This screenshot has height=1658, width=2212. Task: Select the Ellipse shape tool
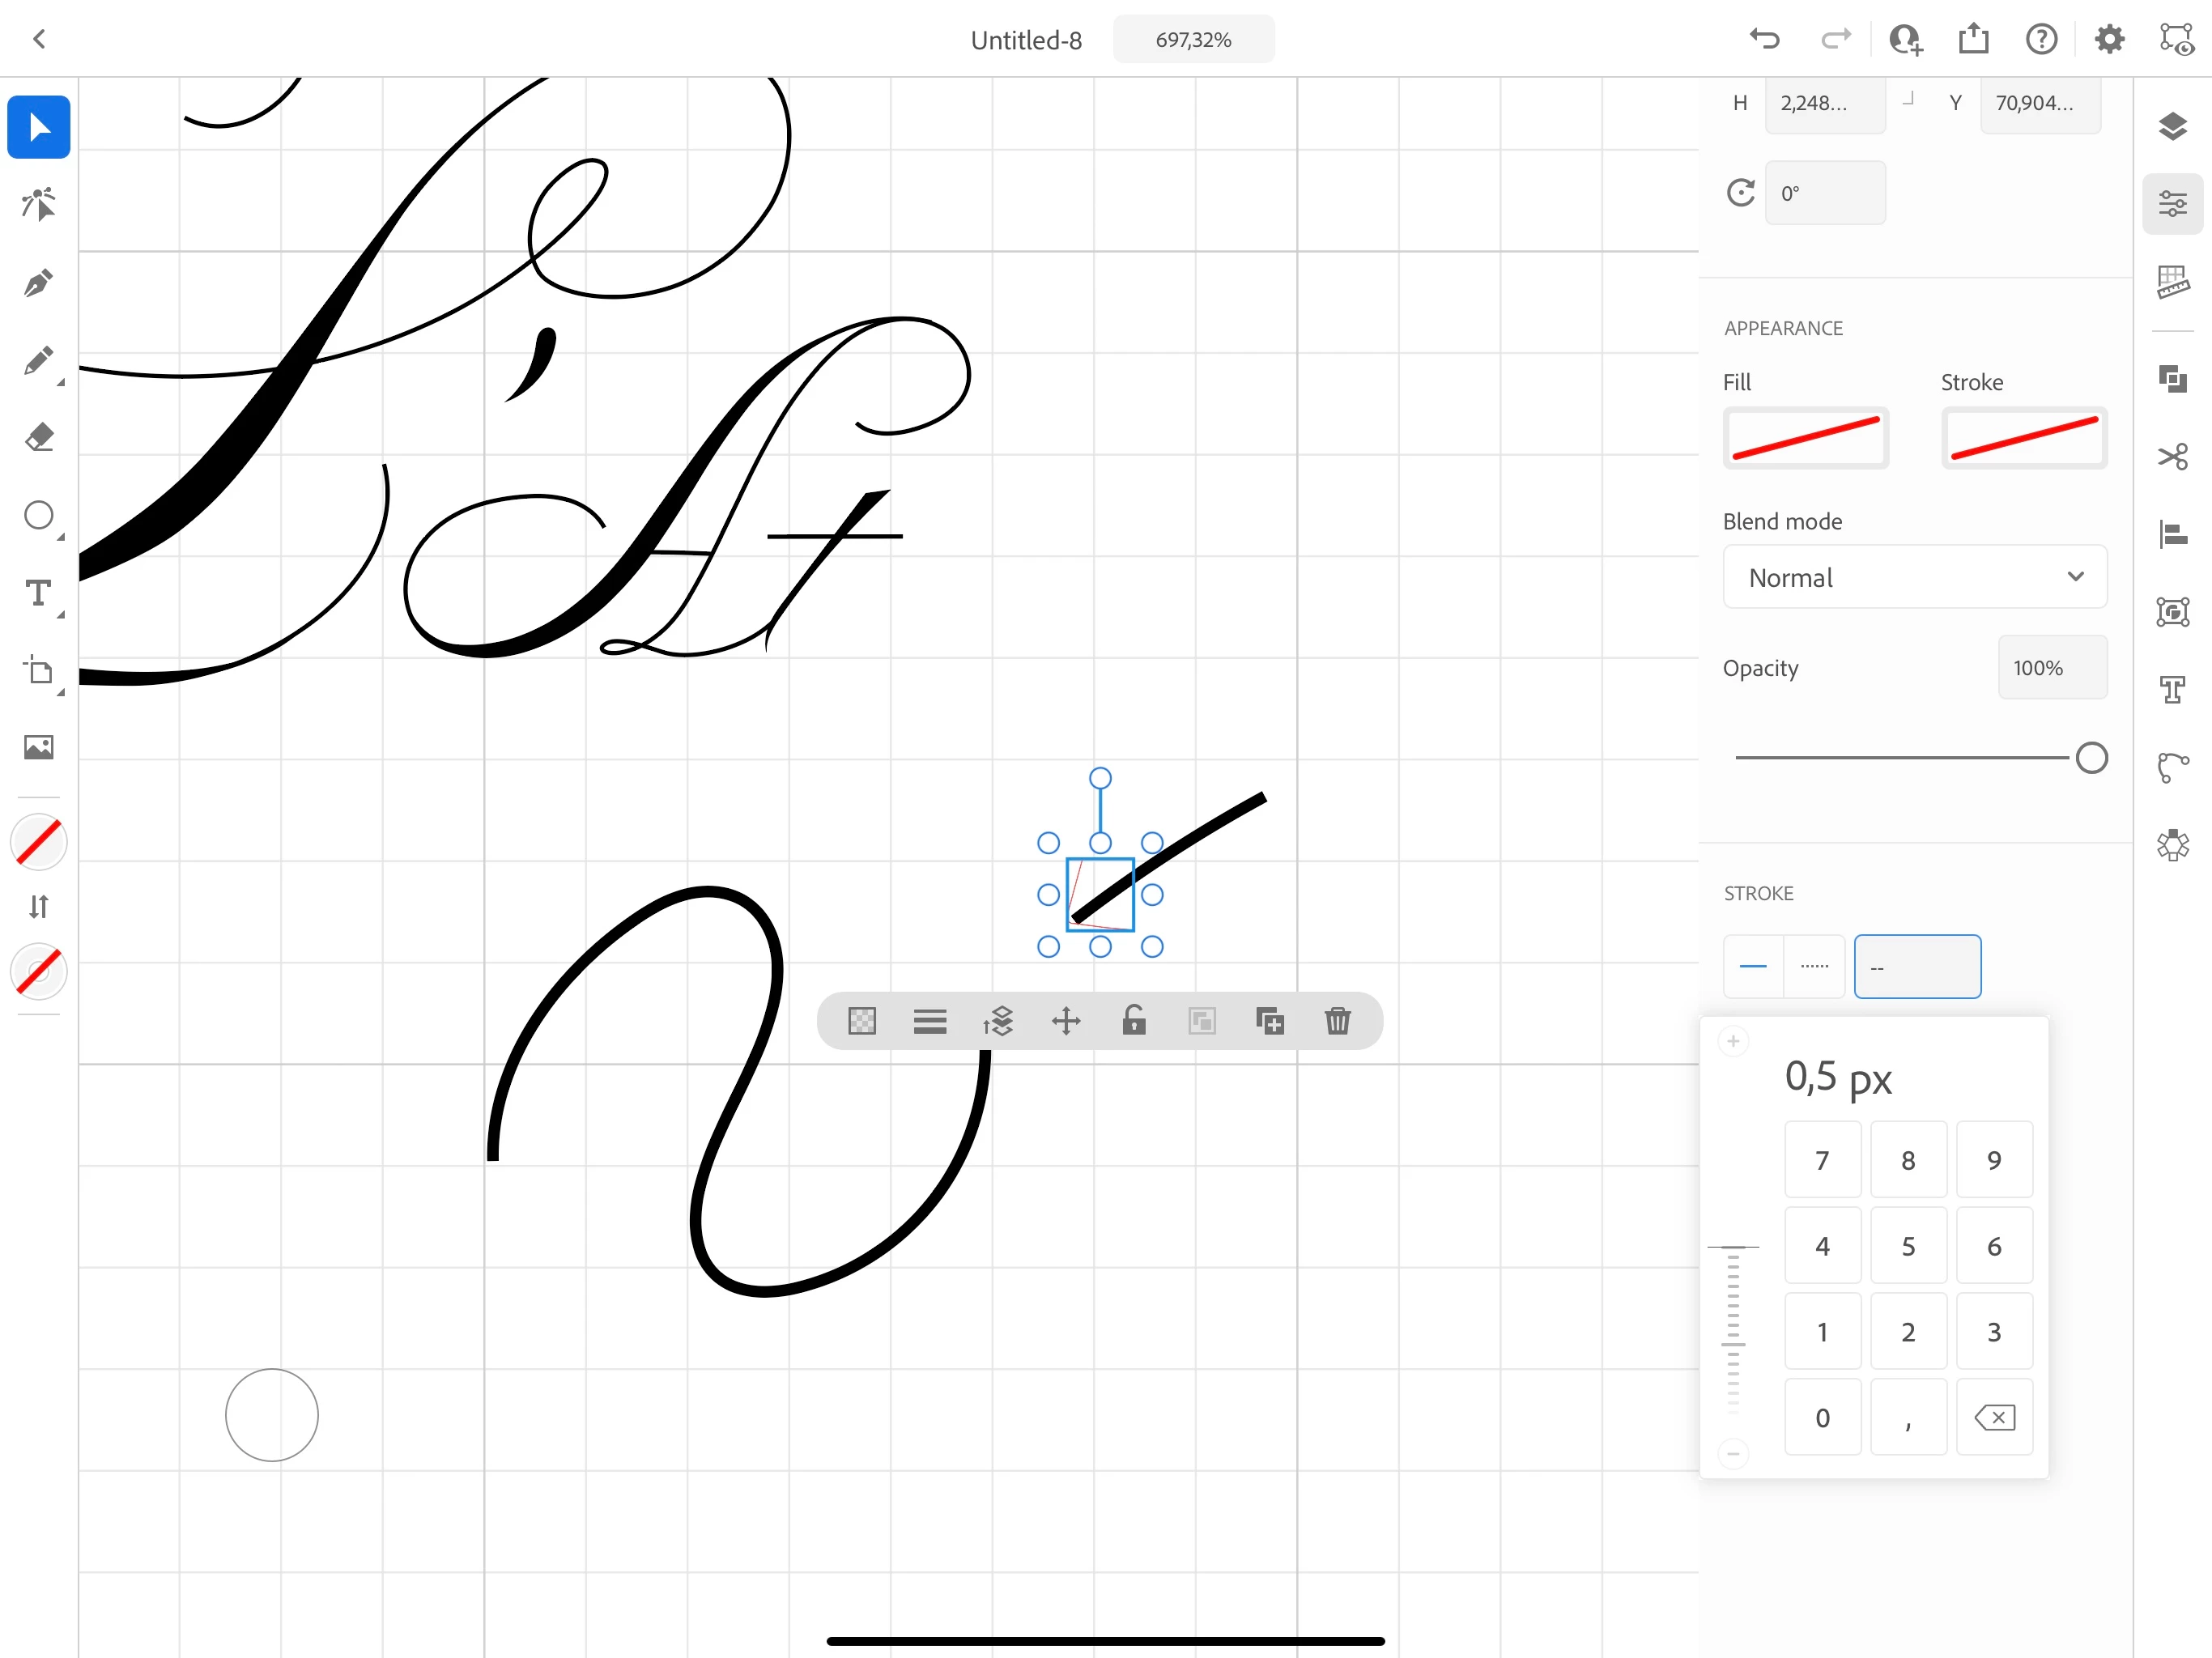[38, 516]
